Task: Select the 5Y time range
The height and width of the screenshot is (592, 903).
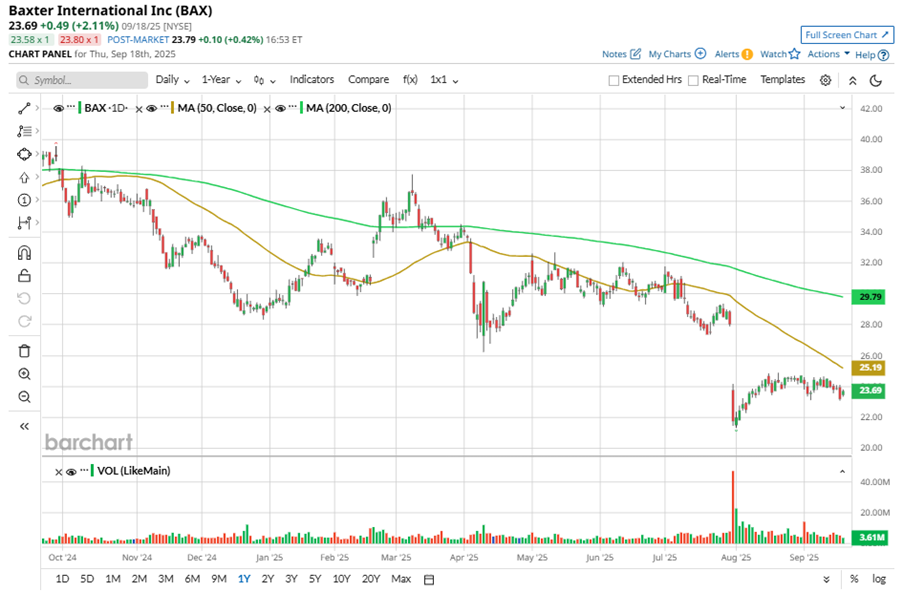Action: point(315,579)
